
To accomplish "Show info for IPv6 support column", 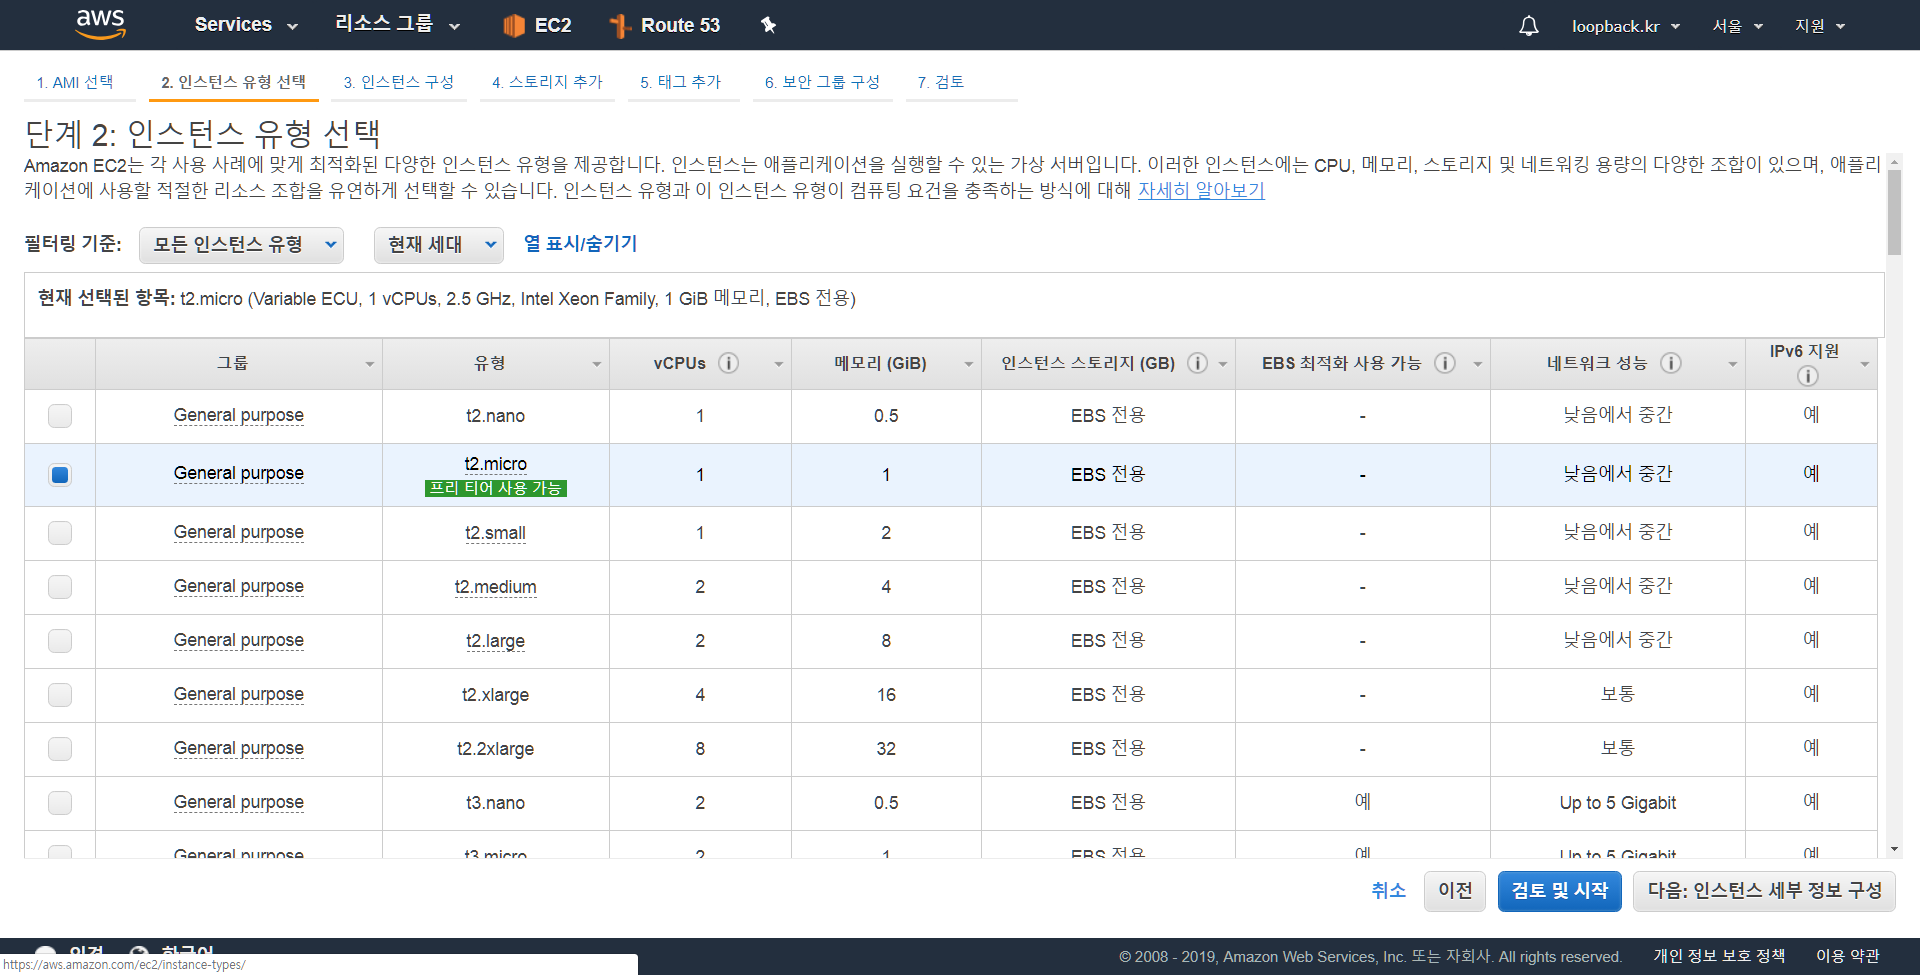I will (x=1807, y=376).
